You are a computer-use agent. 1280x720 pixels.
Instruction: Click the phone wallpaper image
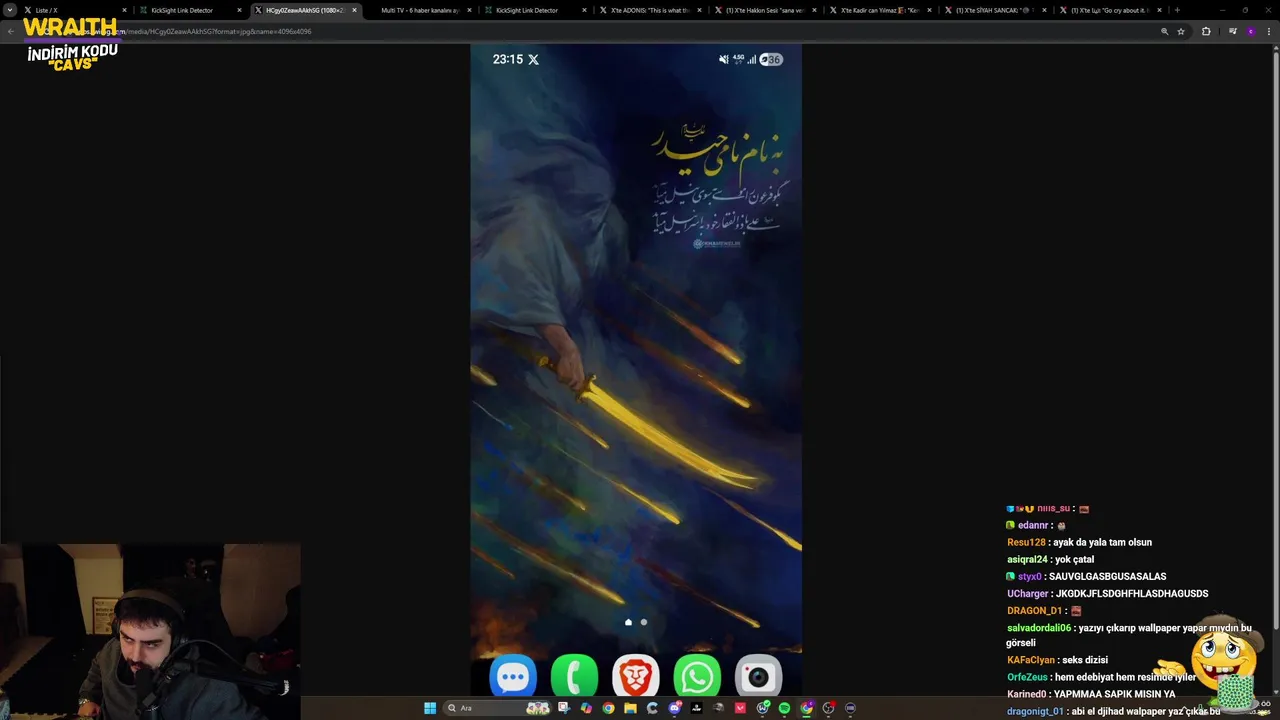(x=636, y=370)
